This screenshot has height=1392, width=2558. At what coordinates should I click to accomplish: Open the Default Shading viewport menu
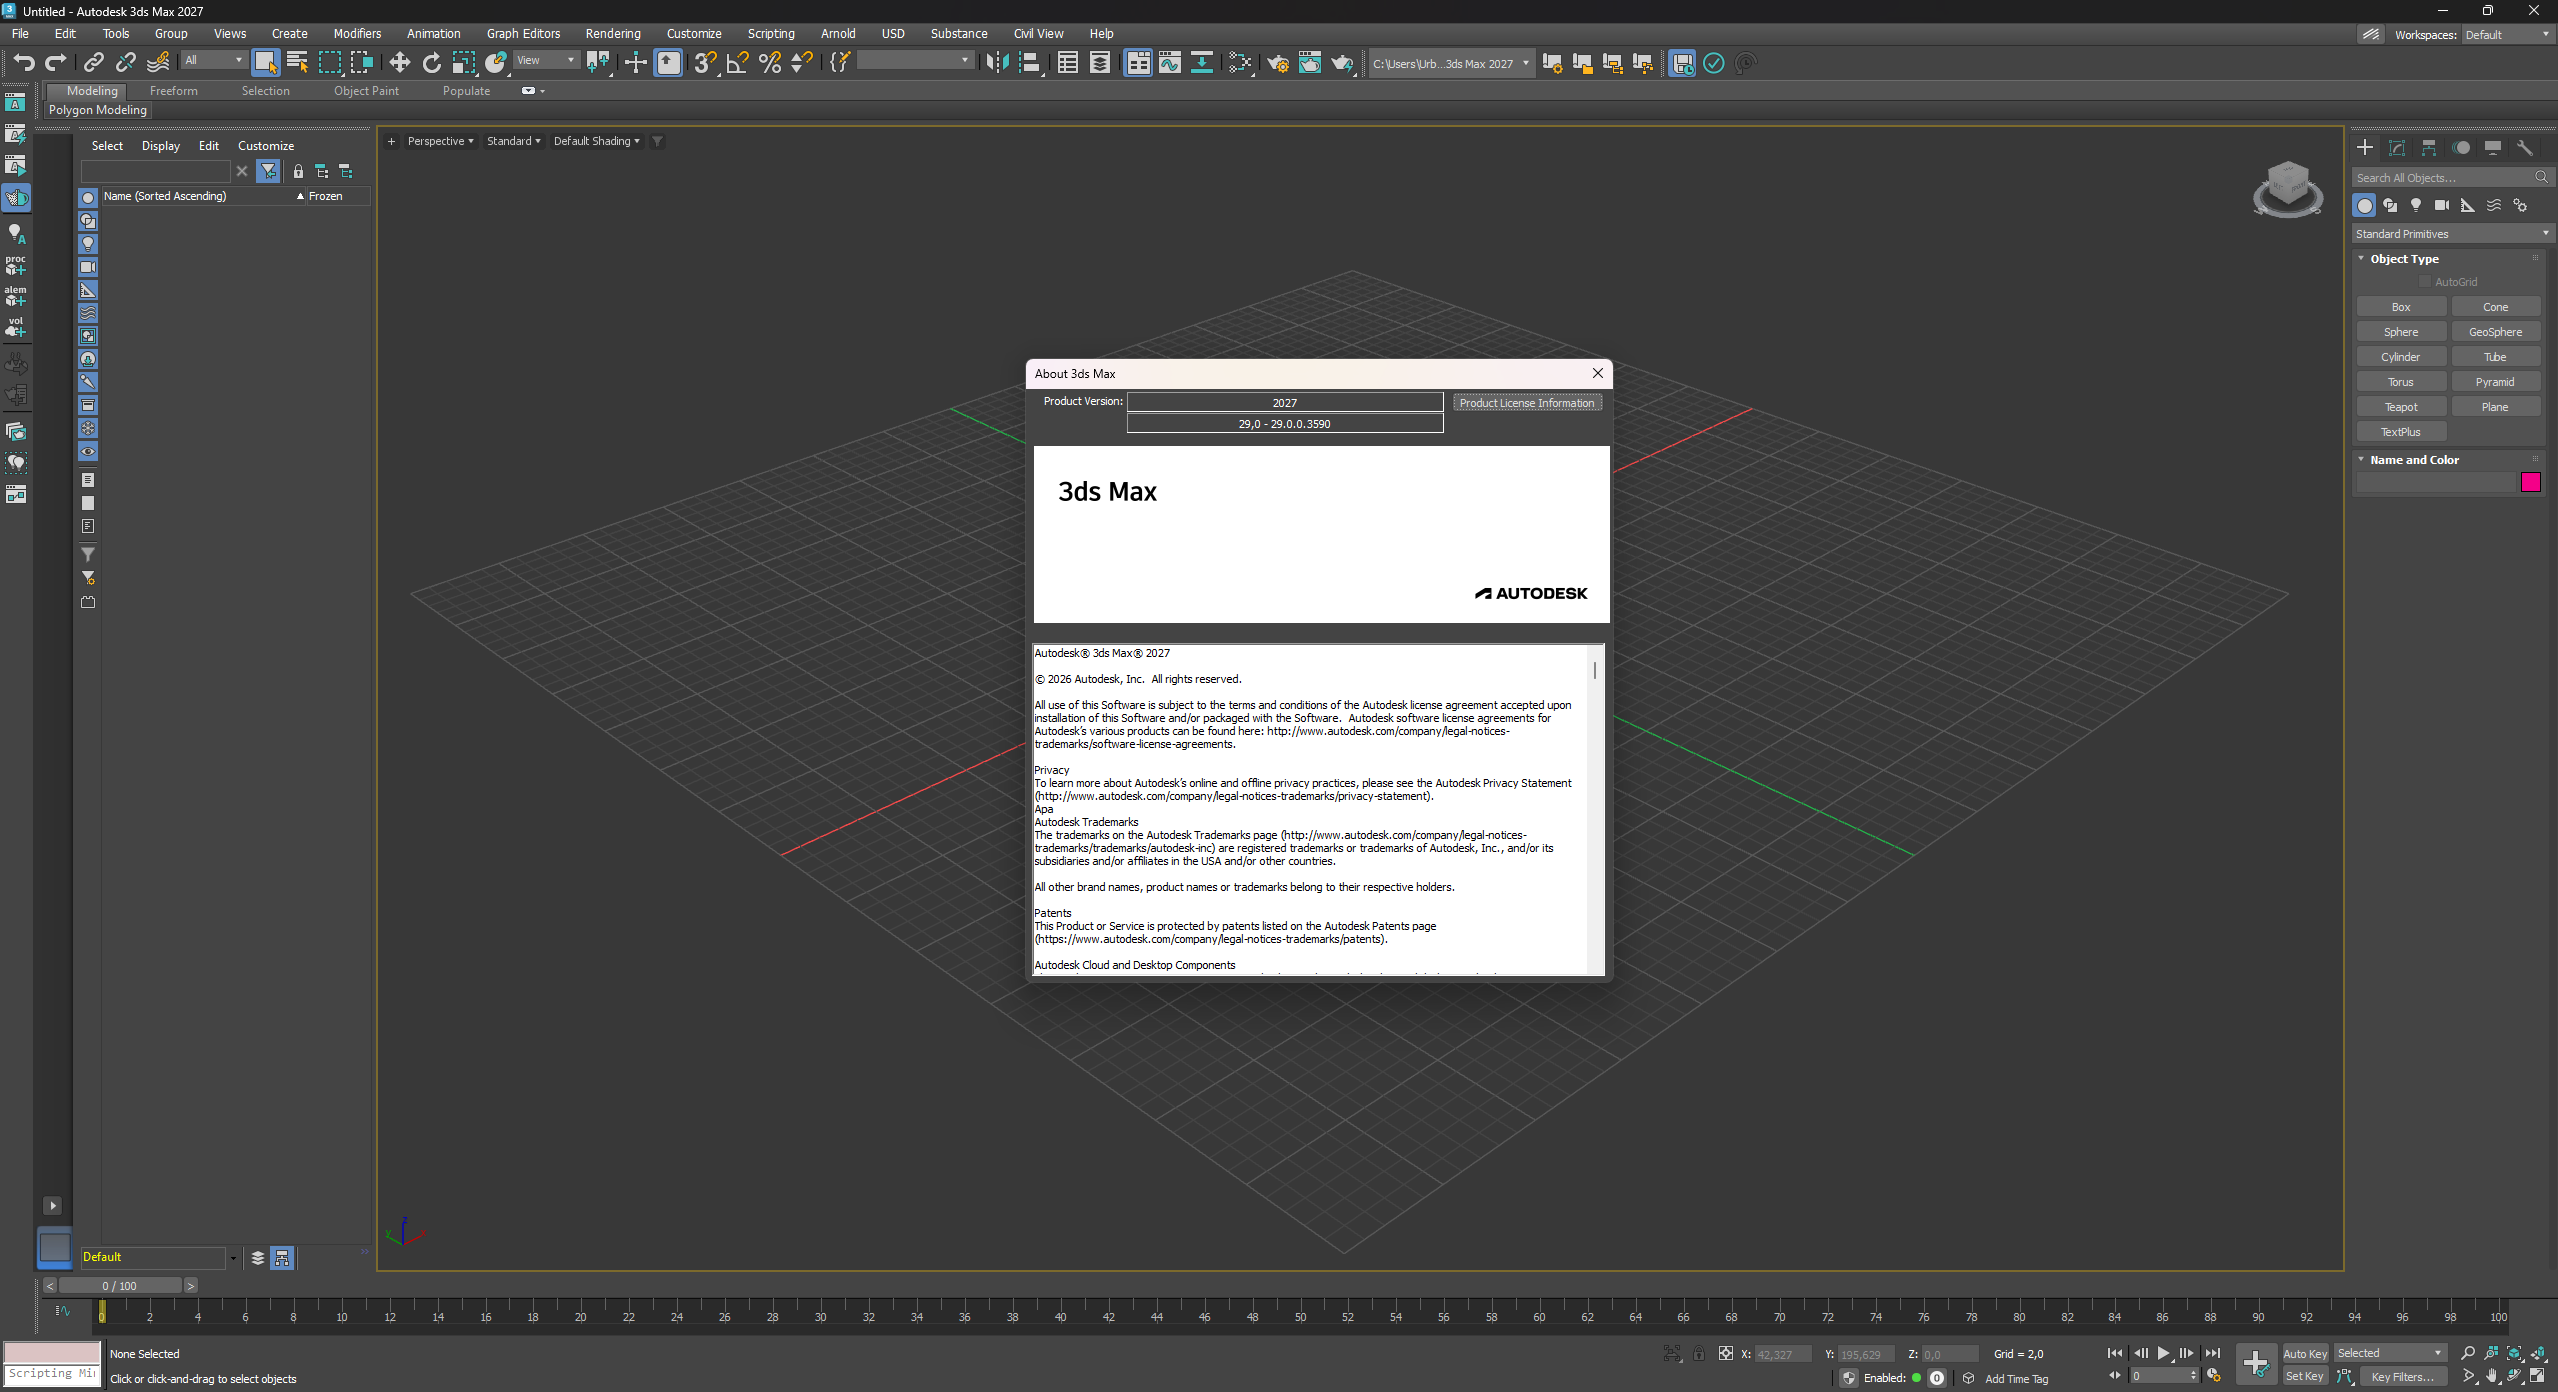[596, 141]
